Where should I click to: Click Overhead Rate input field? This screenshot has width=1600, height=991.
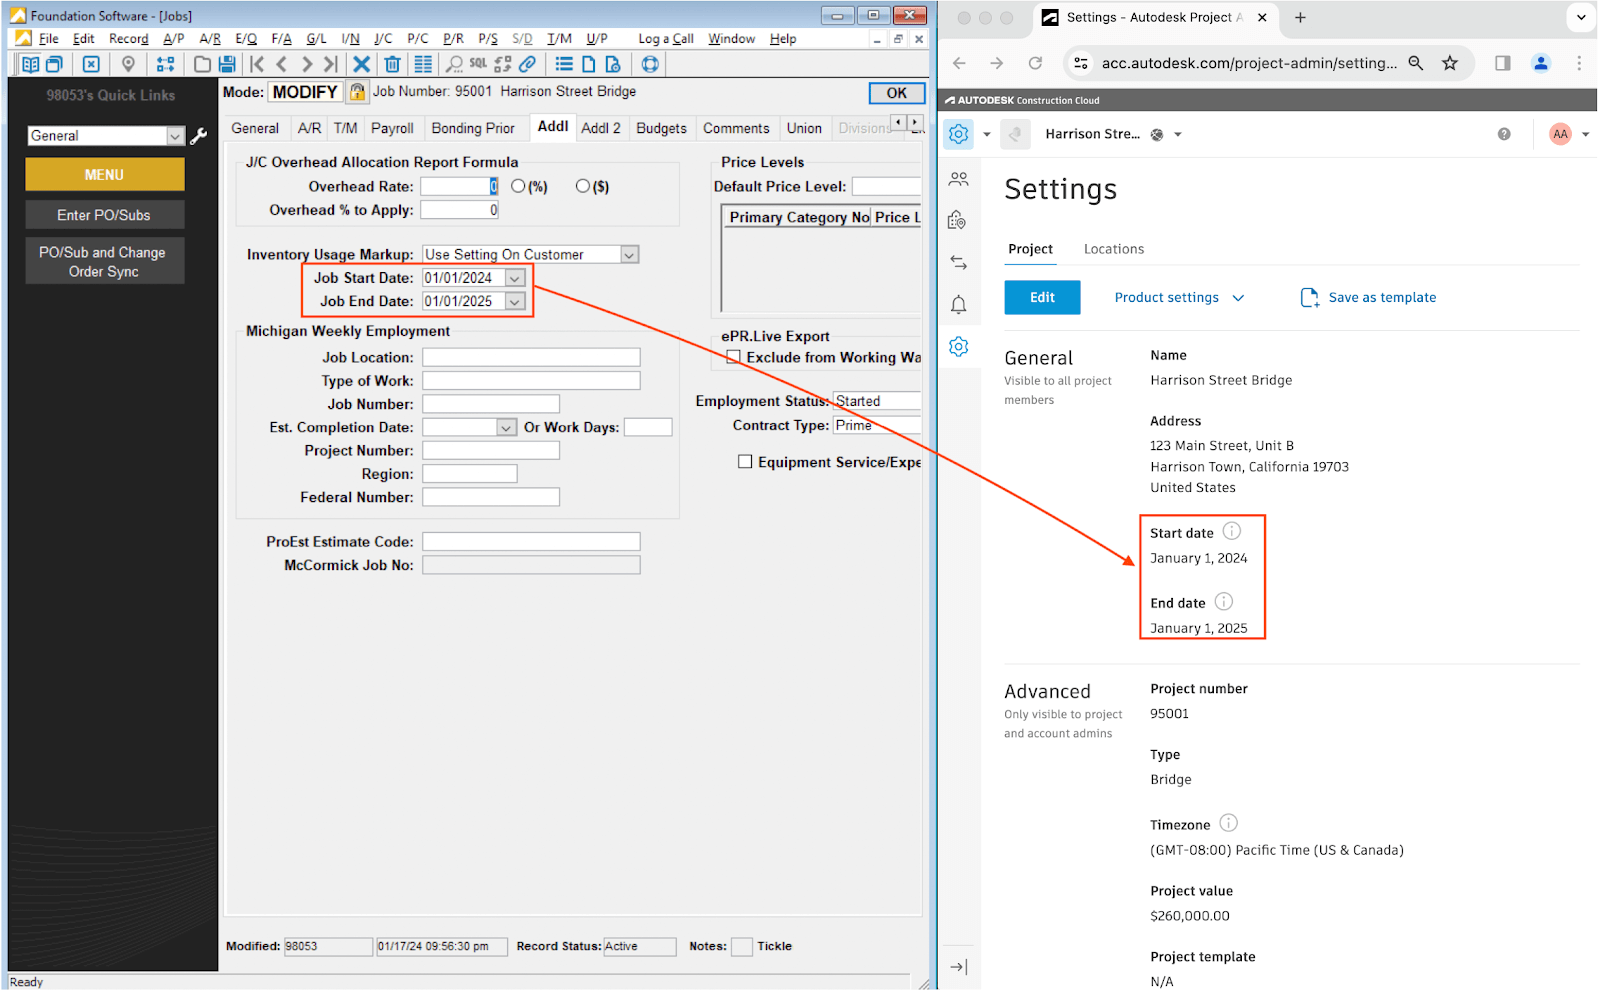[459, 186]
